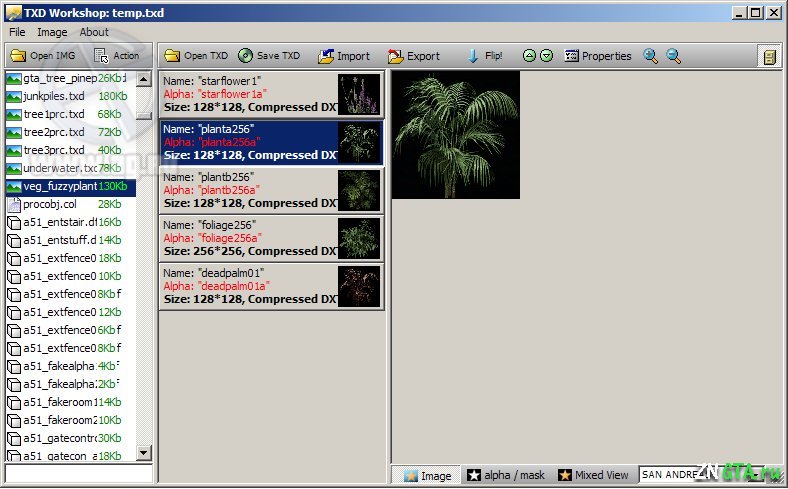The height and width of the screenshot is (489, 788).
Task: Select gta_tree_pinep file in list
Action: (71, 78)
